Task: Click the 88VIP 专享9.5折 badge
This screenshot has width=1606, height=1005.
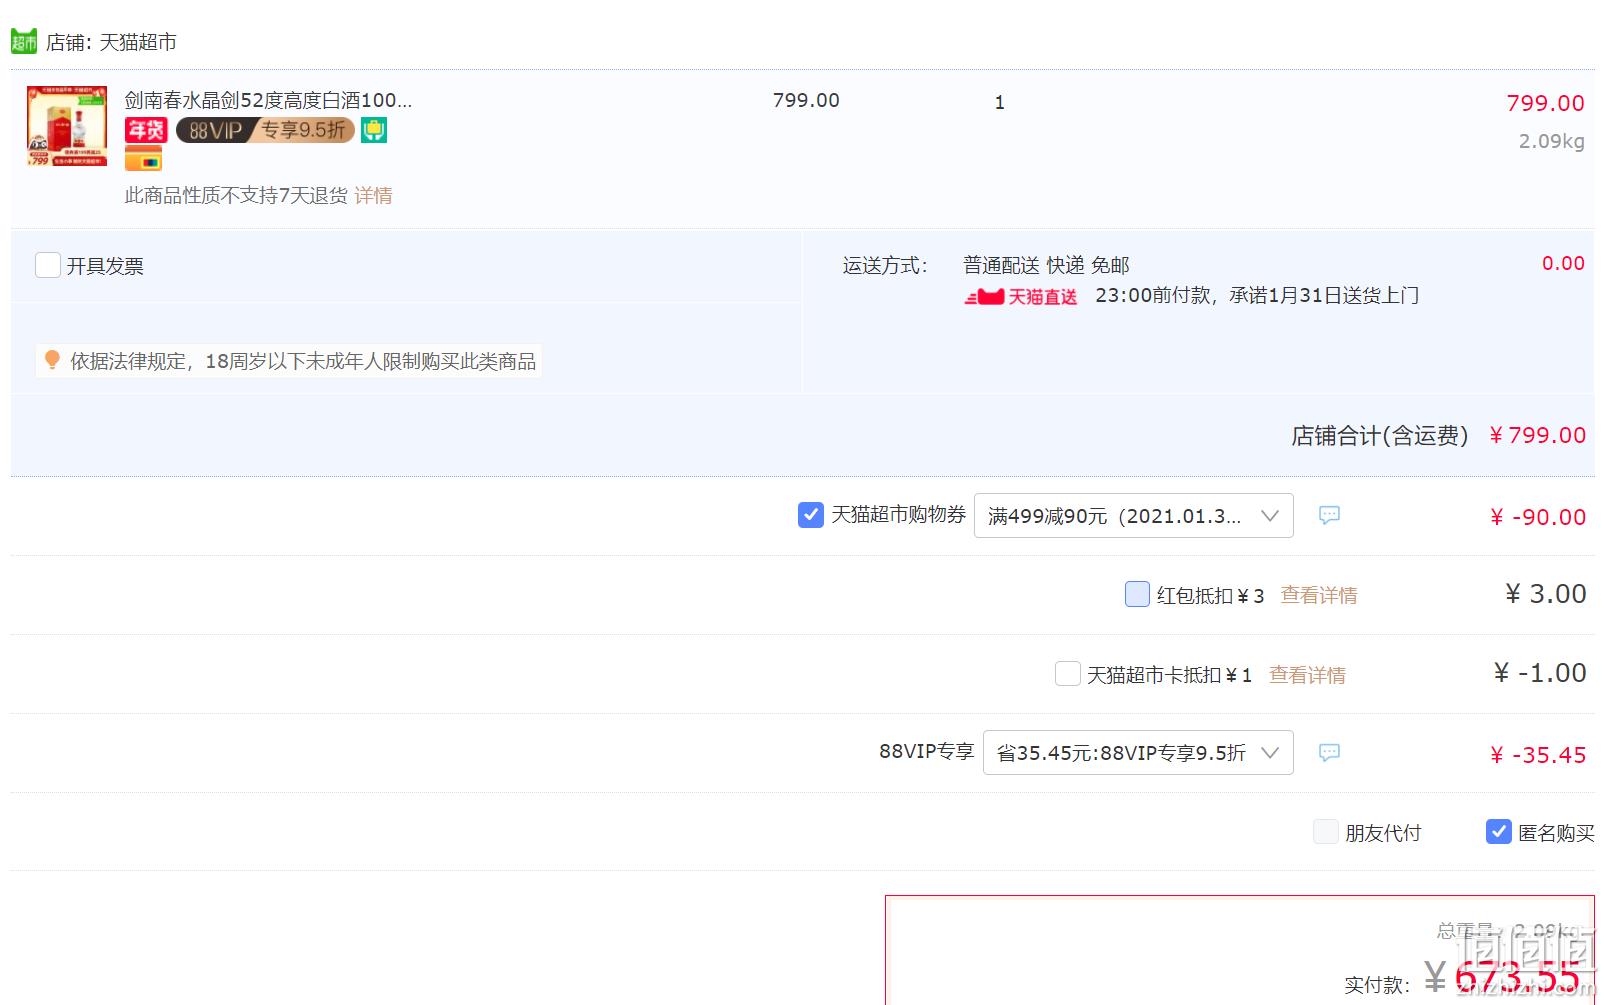Action: click(265, 130)
